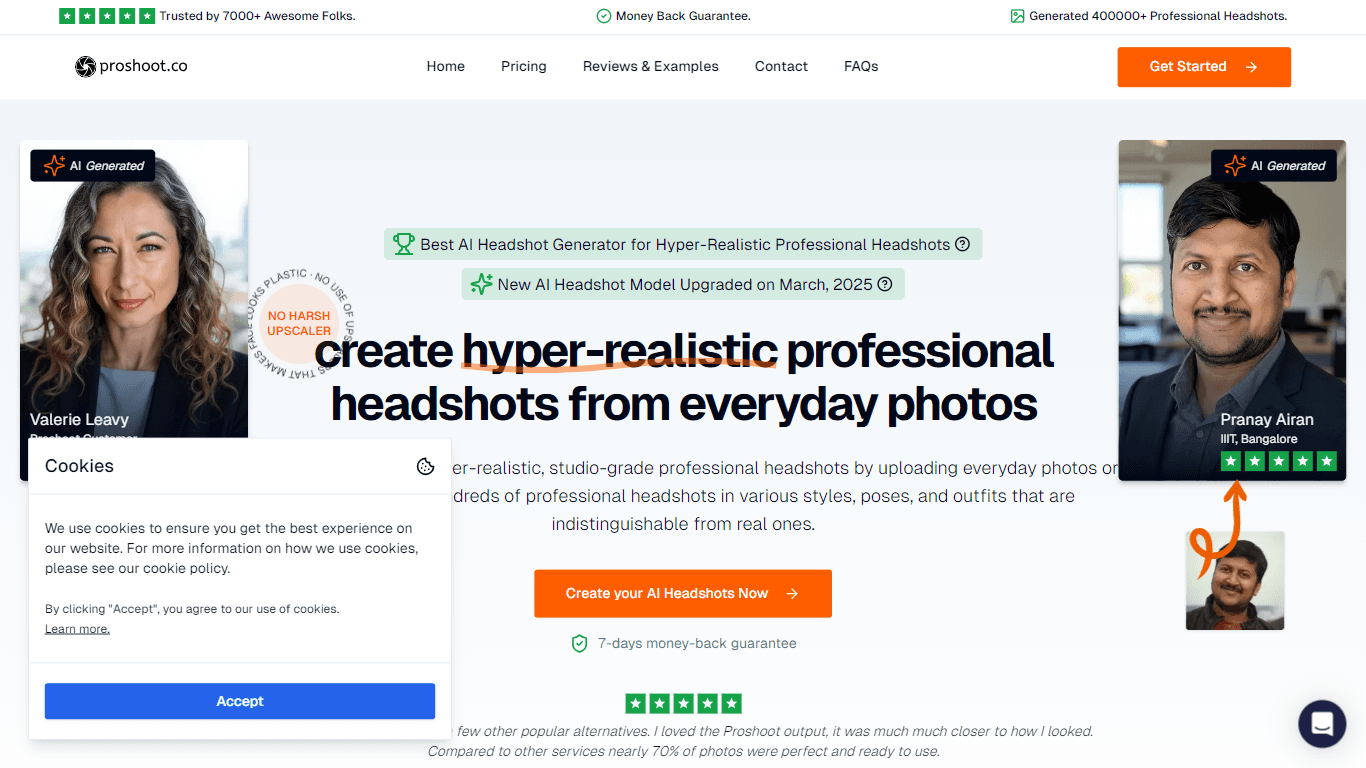Click New AI Headshot Model Upgraded text
The image size is (1366, 768).
tap(685, 284)
